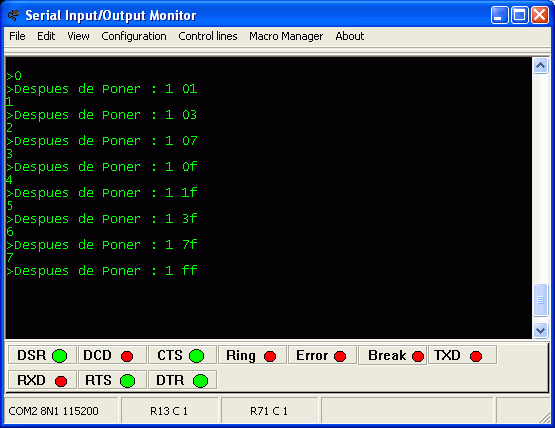Open the Macro Manager menu
Screen dimensions: 555x428
point(286,36)
